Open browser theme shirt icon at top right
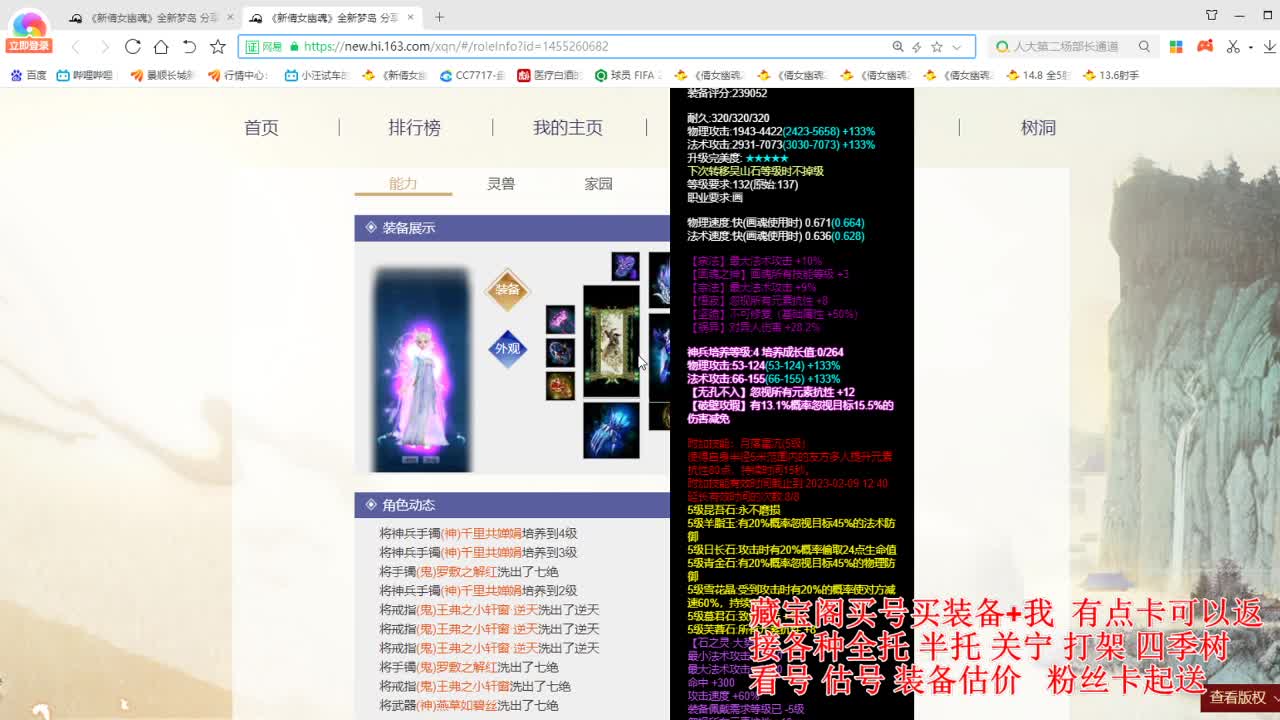The image size is (1280, 720). click(1211, 15)
